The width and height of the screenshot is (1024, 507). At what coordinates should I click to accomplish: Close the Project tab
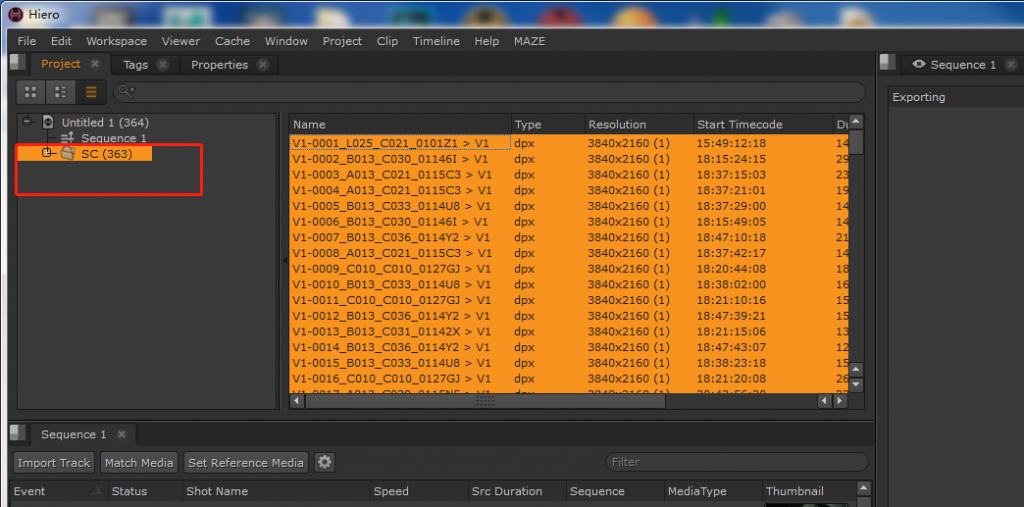tap(95, 64)
